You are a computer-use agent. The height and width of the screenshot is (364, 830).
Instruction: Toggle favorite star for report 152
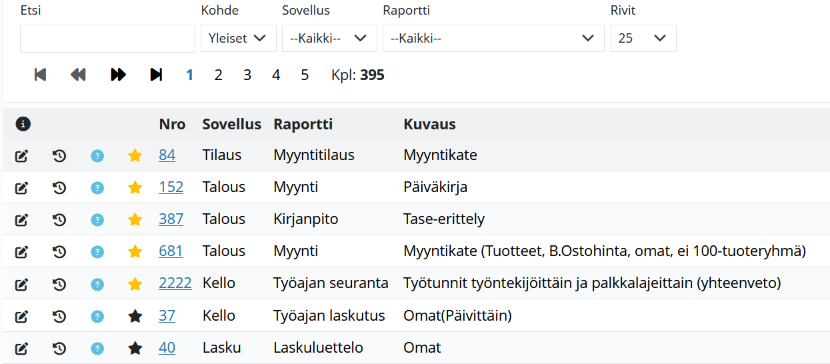point(136,187)
